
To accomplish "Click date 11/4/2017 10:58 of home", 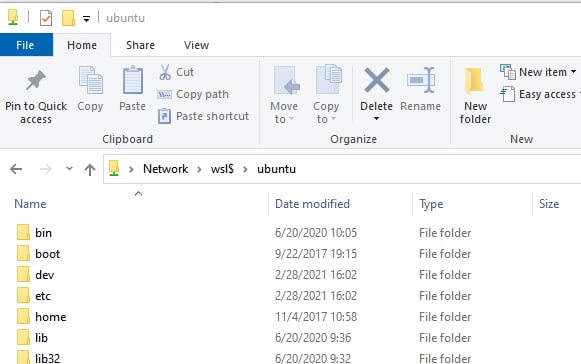I will pyautogui.click(x=316, y=317).
